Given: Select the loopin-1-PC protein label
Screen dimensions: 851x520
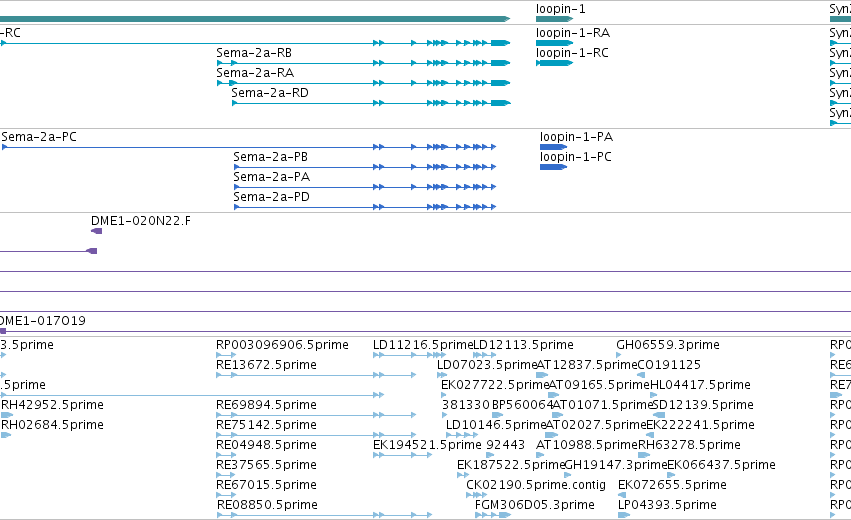Looking at the screenshot, I should point(575,157).
